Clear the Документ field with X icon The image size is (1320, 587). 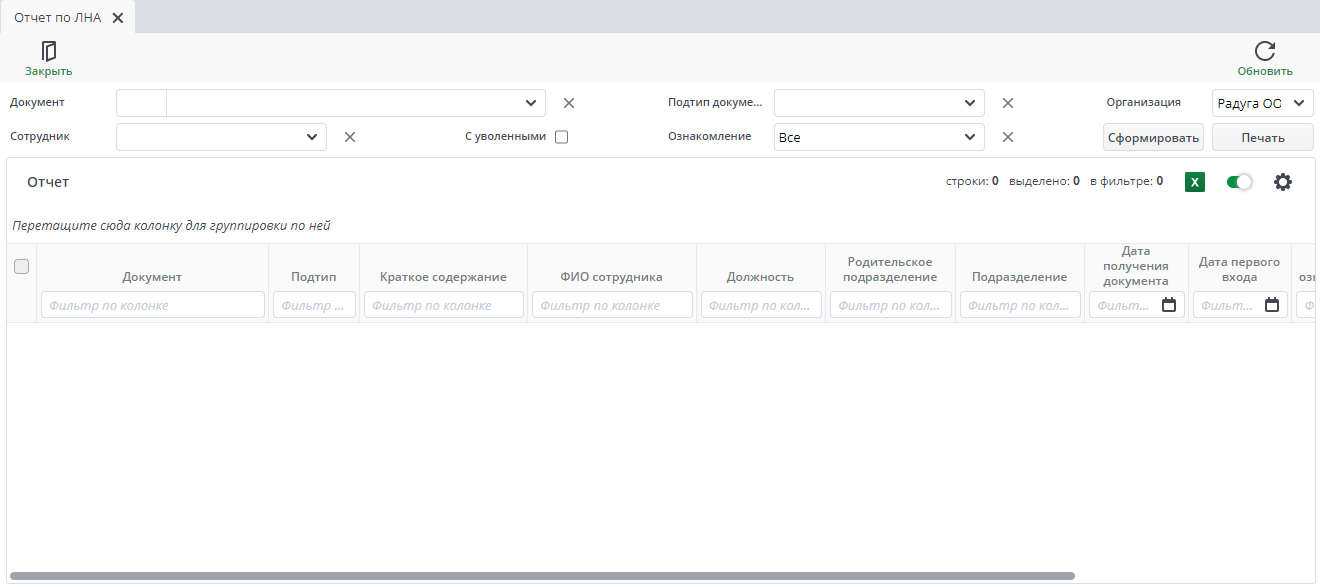(x=569, y=103)
